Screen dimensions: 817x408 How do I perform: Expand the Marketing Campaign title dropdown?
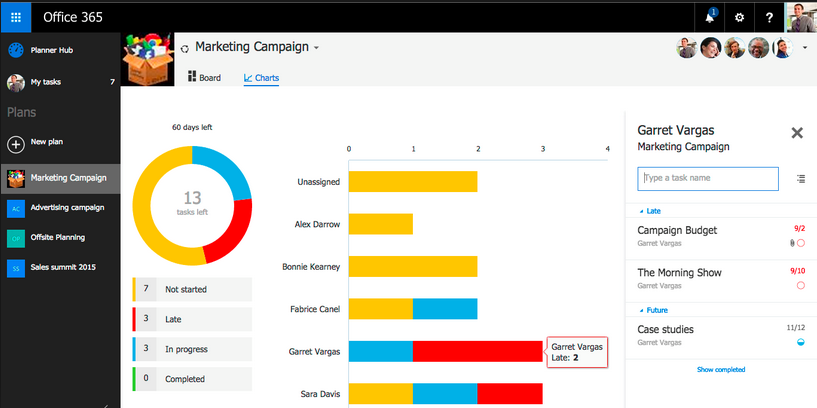317,48
